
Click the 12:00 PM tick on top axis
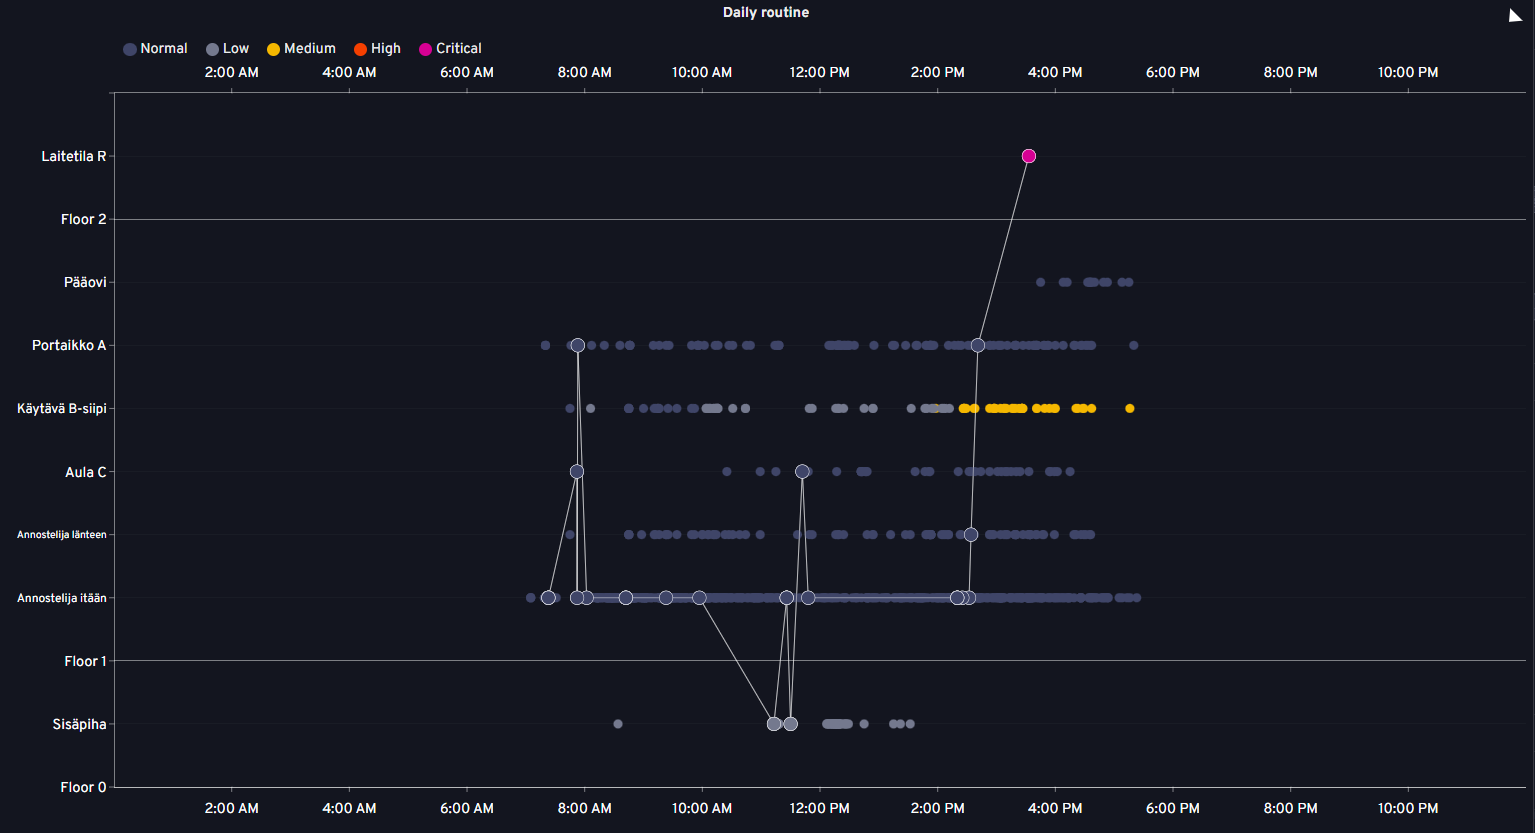[x=819, y=72]
